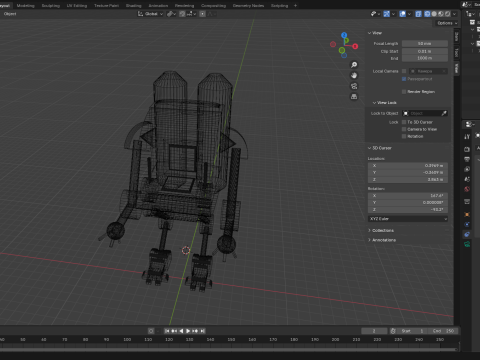Click Play animation button
The width and height of the screenshot is (480, 360).
pos(188,331)
